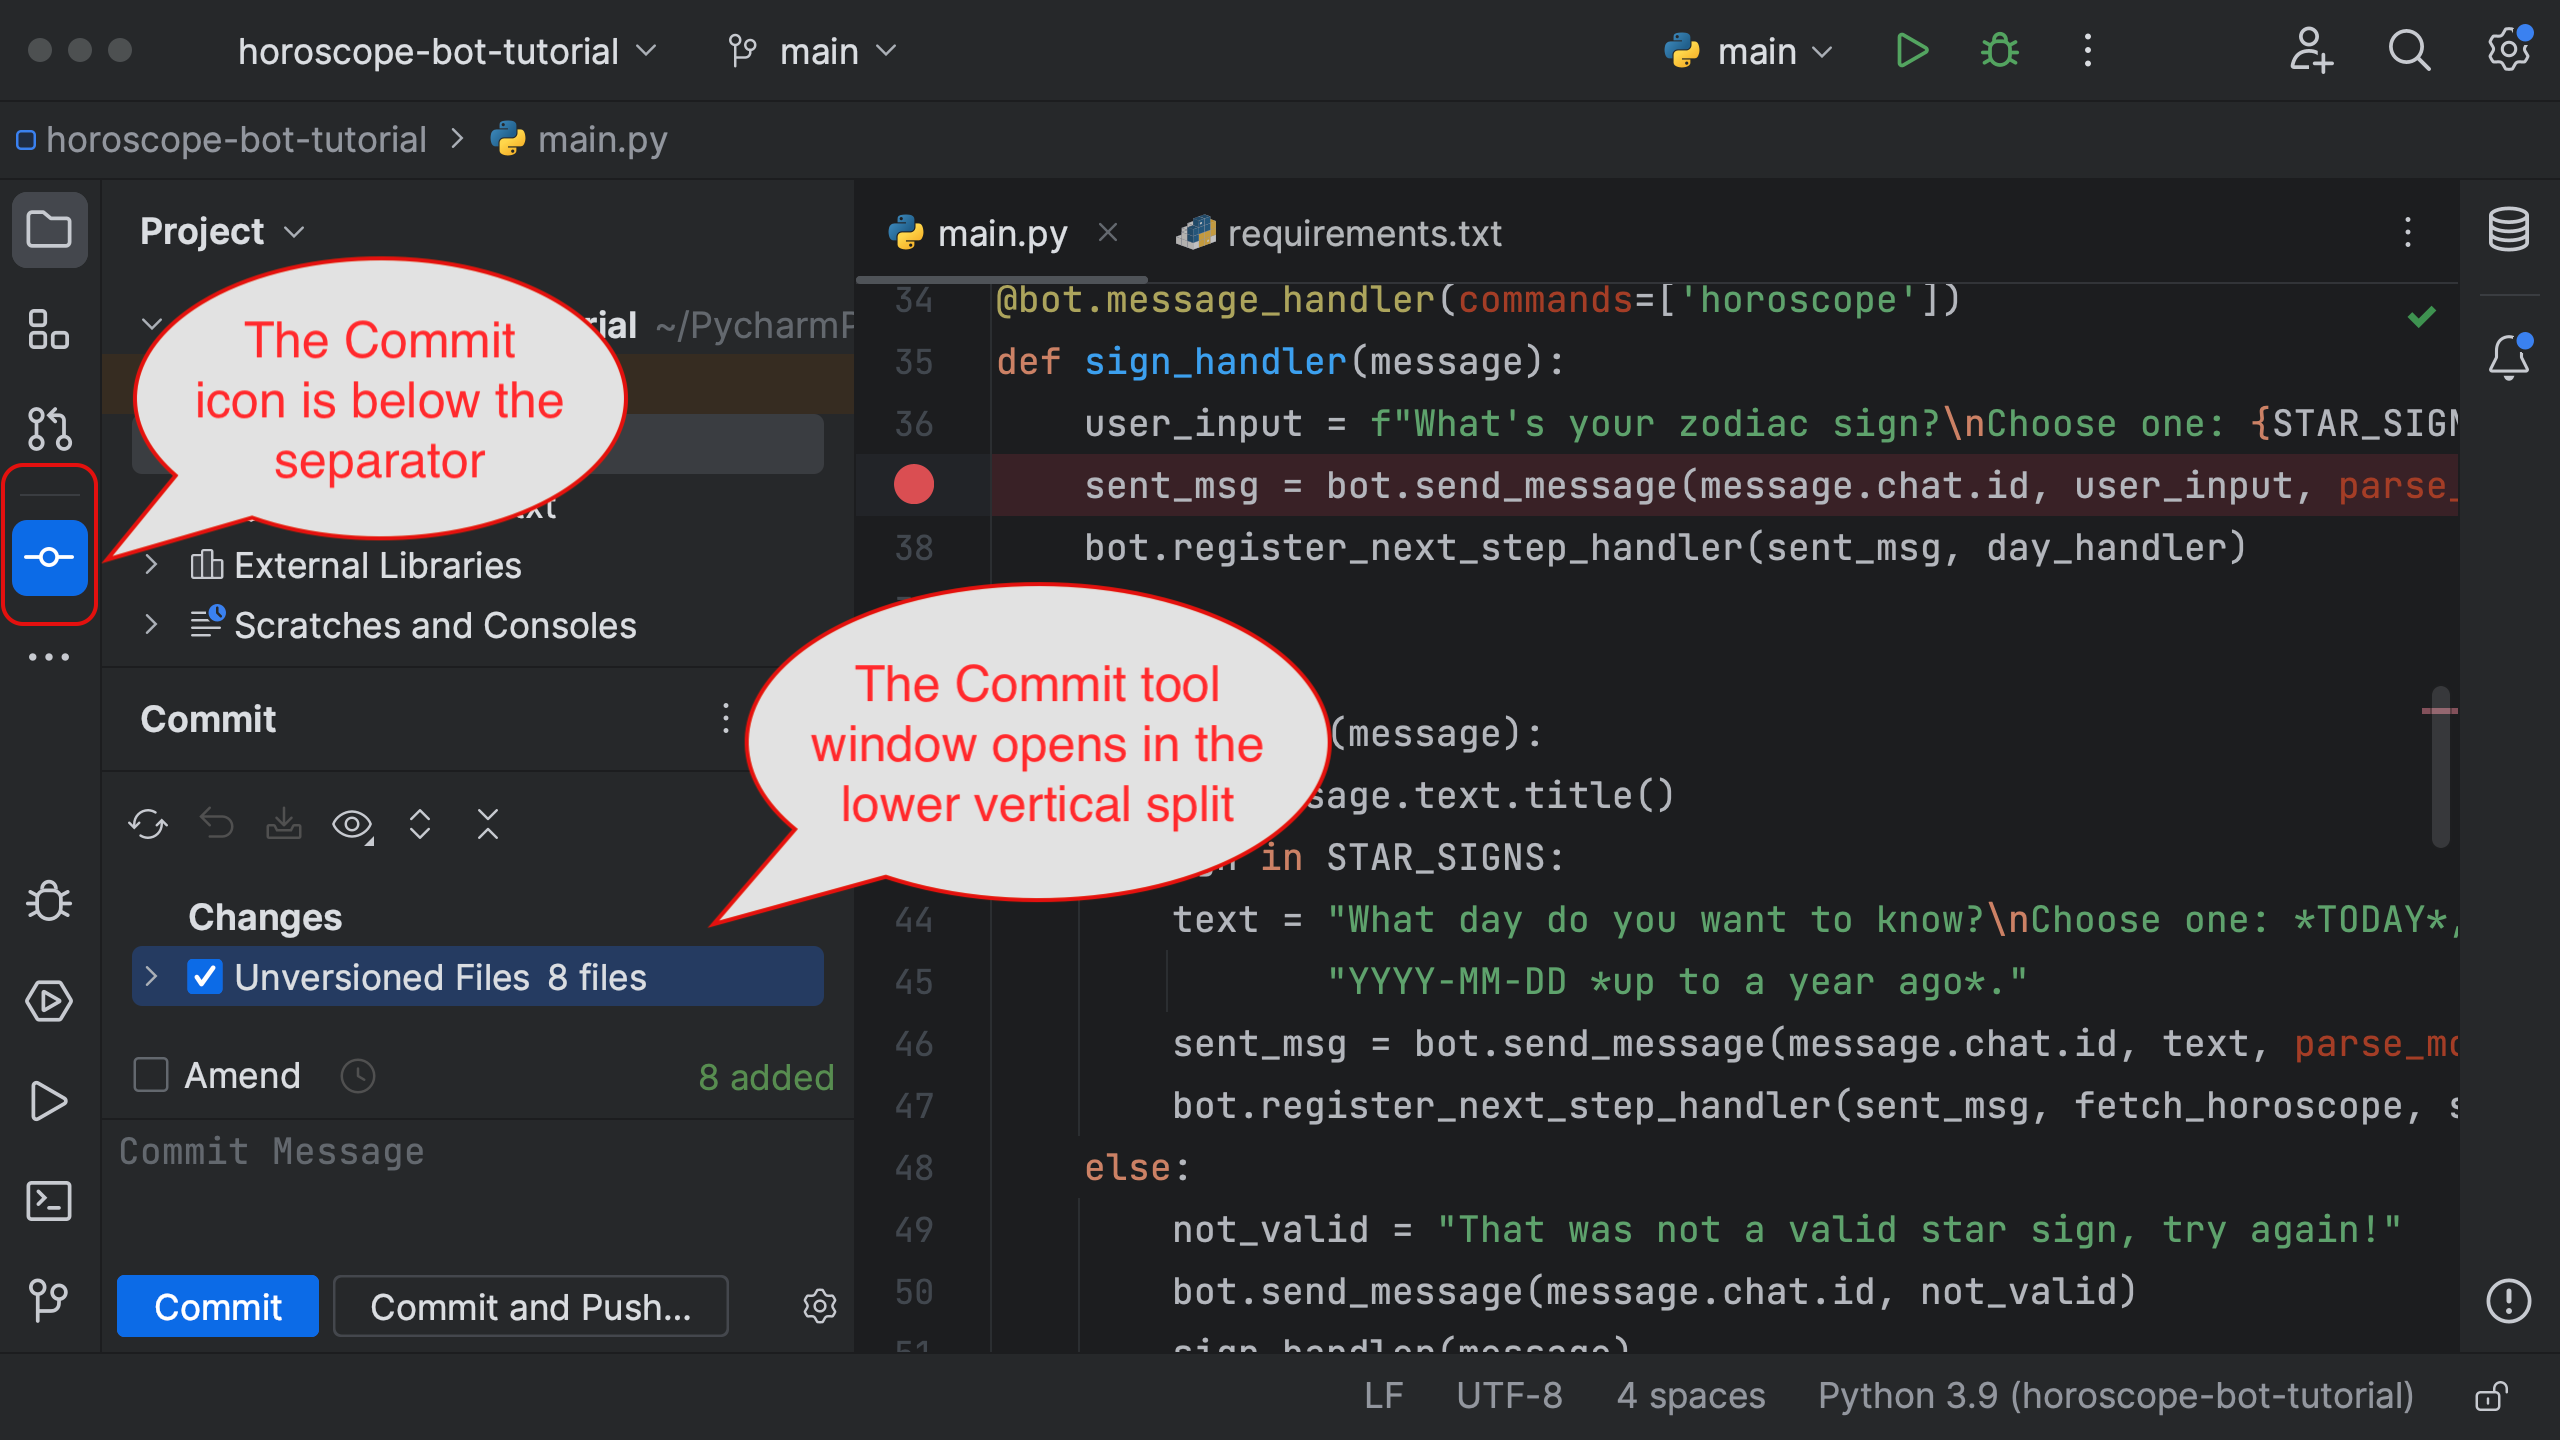Click the Commit button

[x=216, y=1306]
